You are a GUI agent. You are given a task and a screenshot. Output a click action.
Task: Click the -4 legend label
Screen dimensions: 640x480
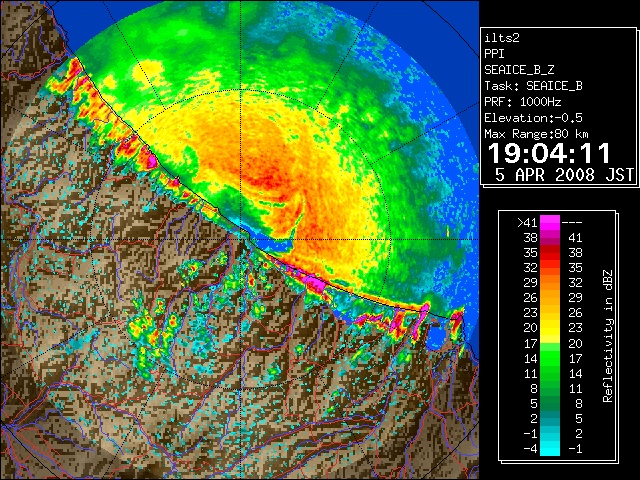[x=530, y=449]
